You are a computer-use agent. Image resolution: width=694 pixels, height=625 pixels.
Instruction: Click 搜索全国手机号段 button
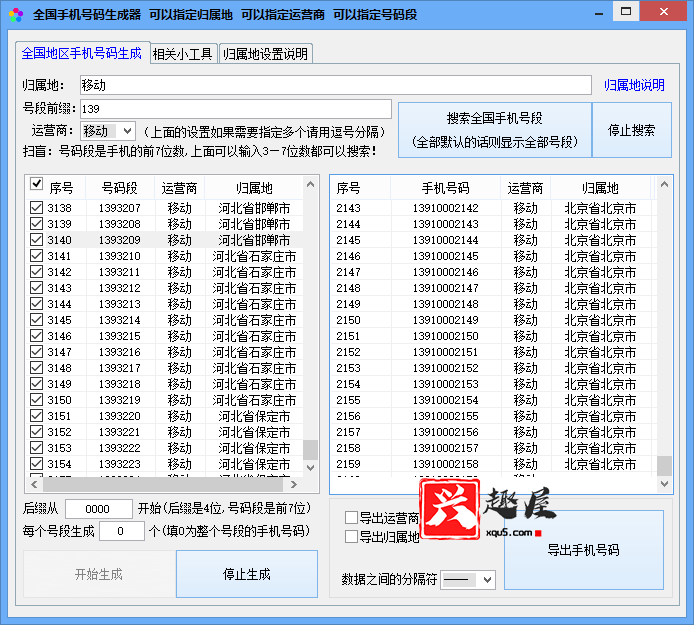[x=494, y=130]
